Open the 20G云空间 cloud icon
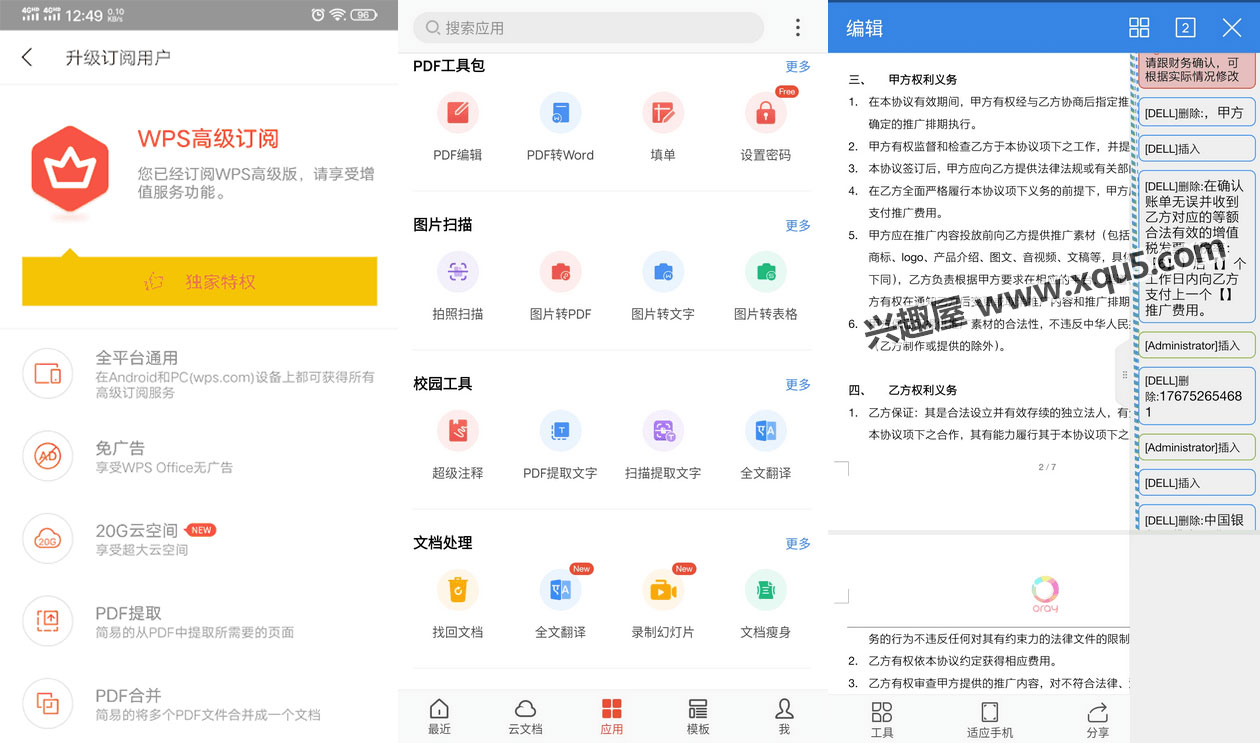Viewport: 1260px width, 743px height. [x=47, y=539]
